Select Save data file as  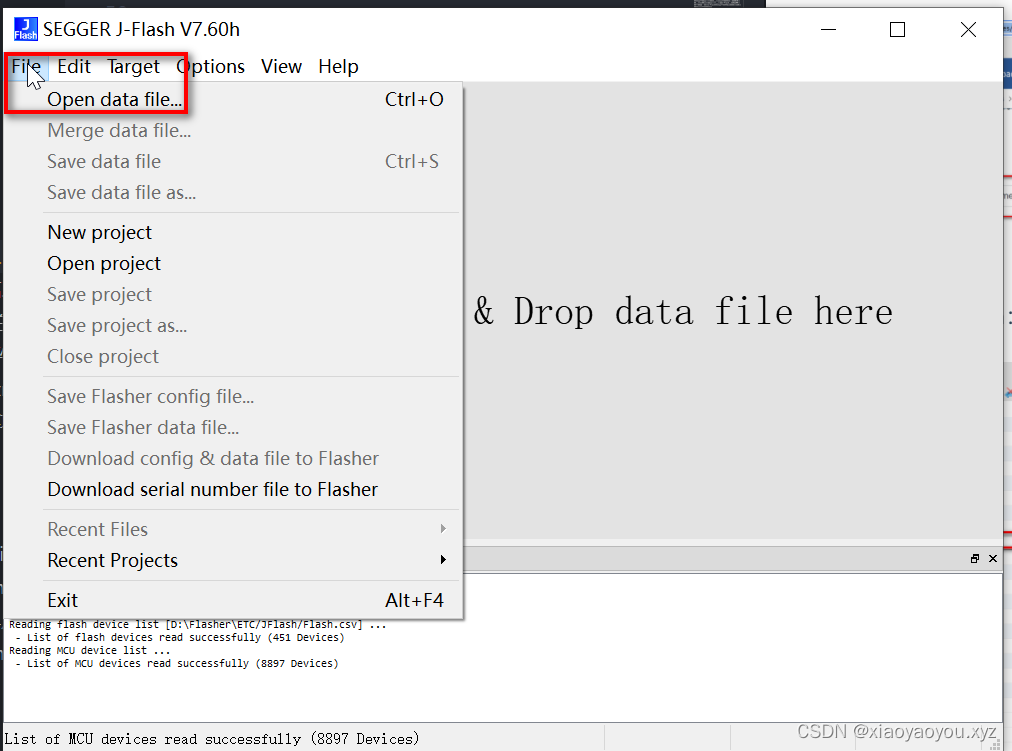121,192
